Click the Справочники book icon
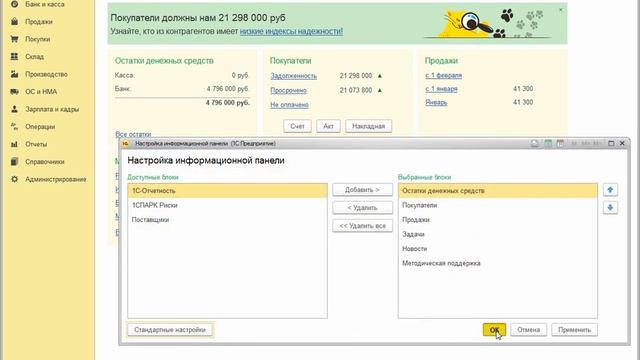This screenshot has height=360, width=640. point(14,162)
